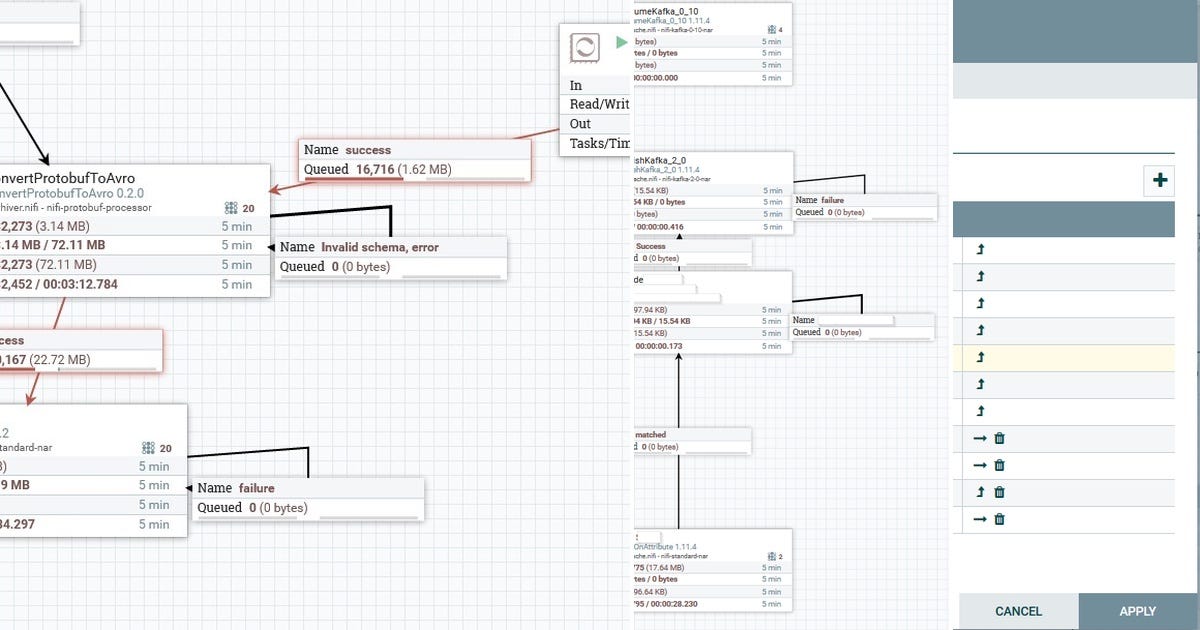Click the trash icon beside the up arrow

999,492
